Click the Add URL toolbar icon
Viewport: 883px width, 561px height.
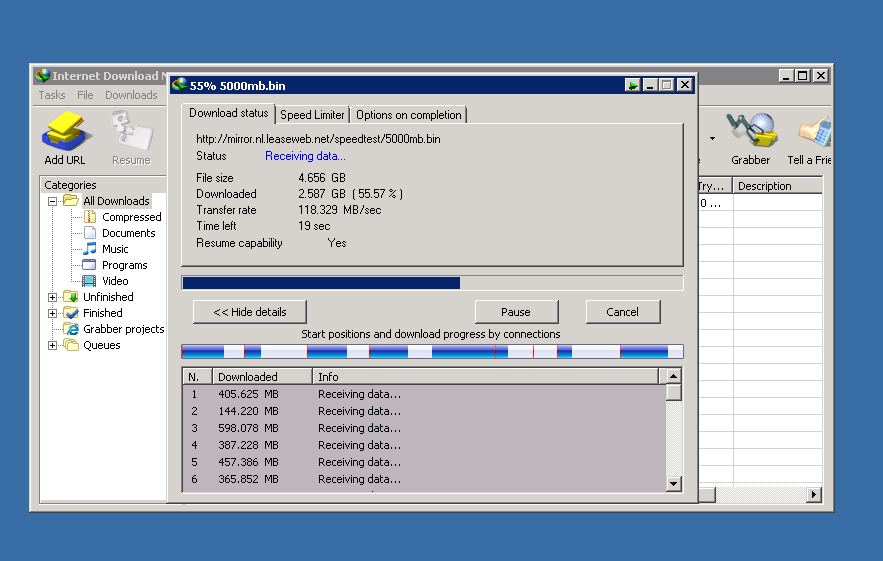(x=65, y=131)
